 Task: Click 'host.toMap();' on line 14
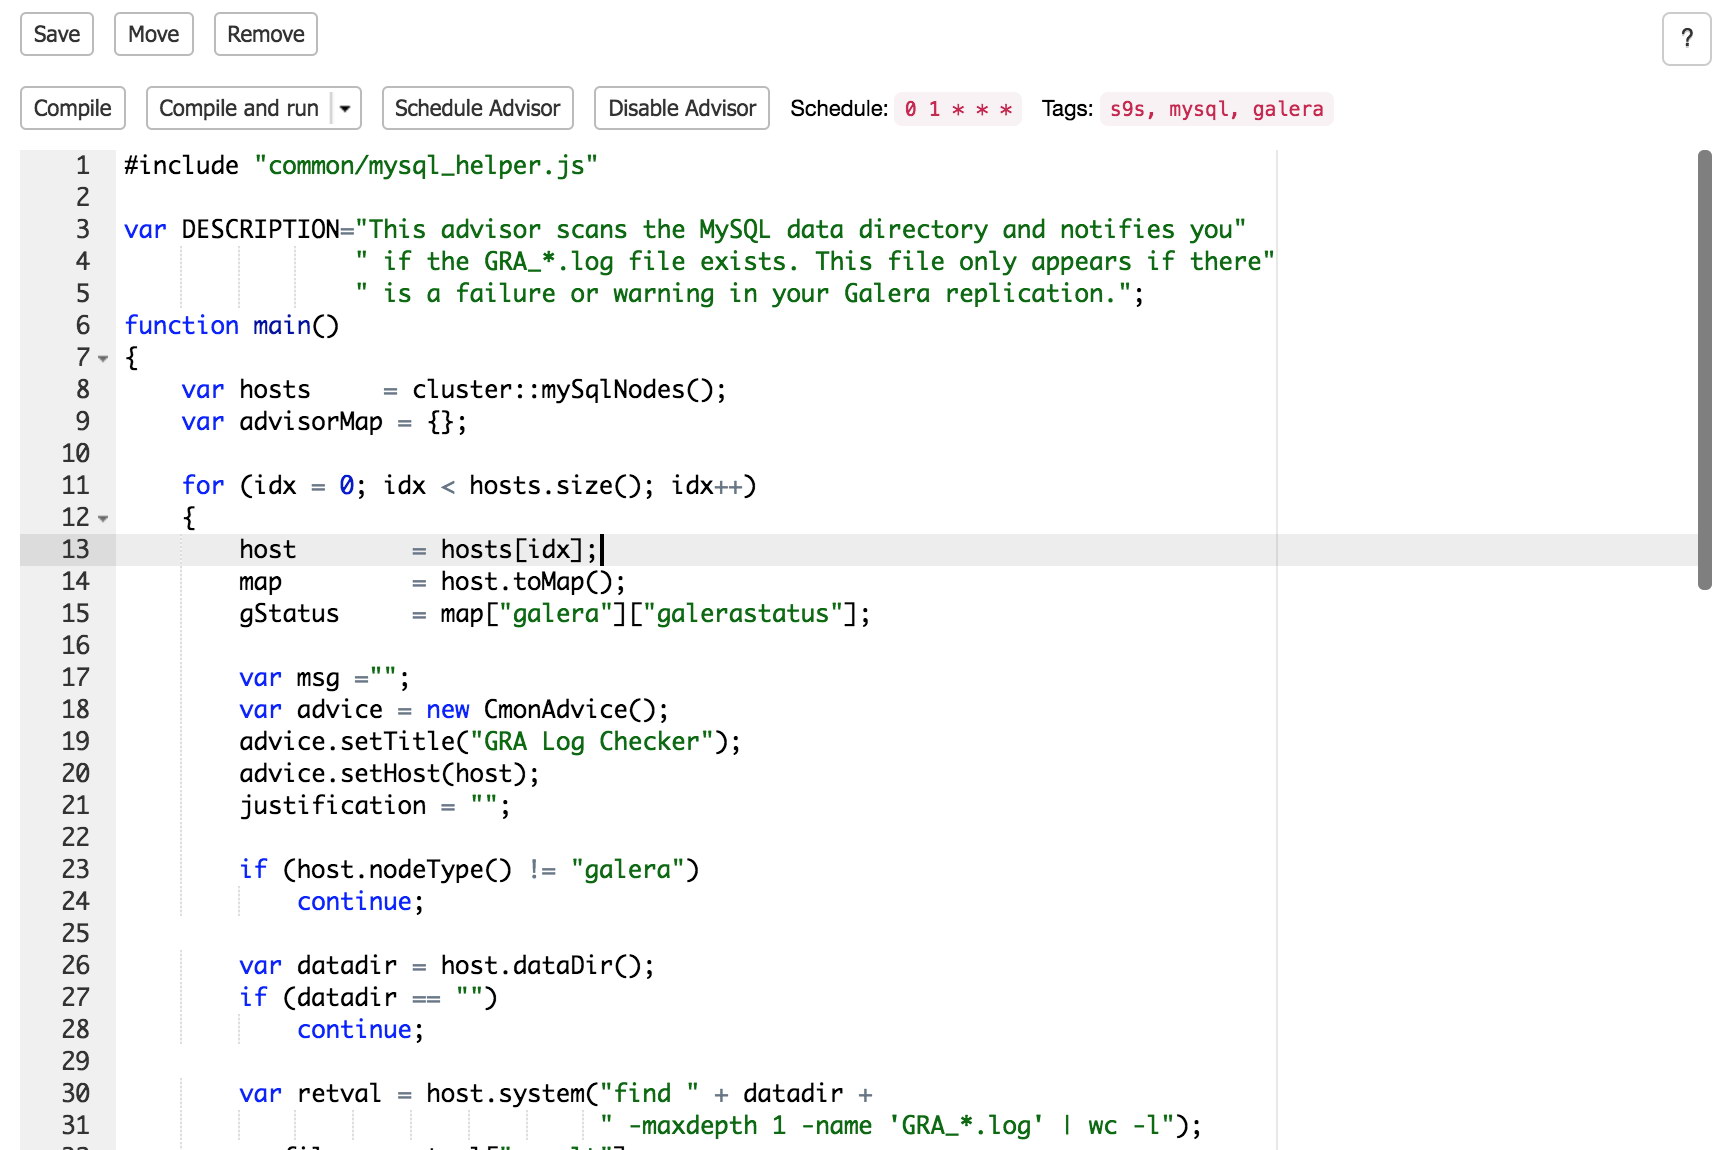(x=533, y=581)
